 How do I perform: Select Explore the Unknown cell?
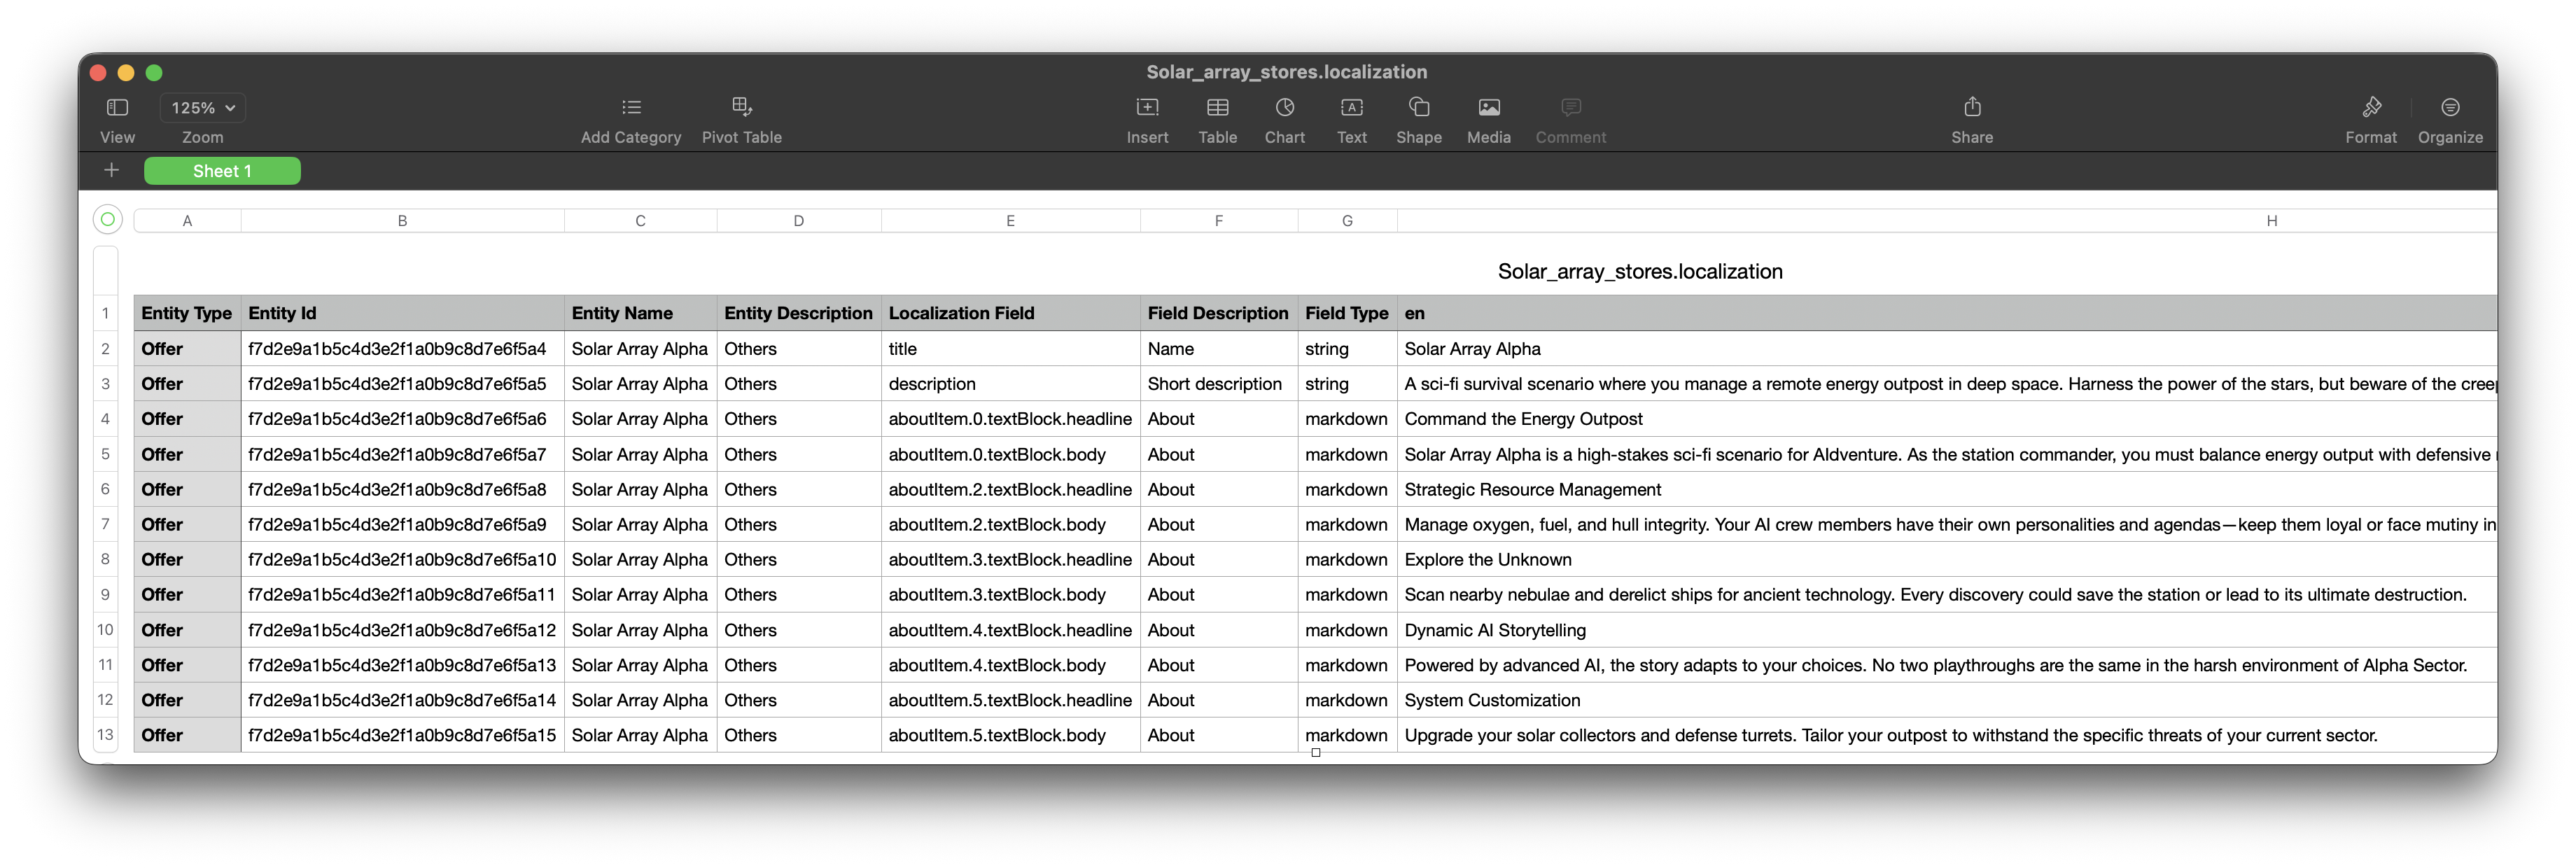click(1946, 560)
